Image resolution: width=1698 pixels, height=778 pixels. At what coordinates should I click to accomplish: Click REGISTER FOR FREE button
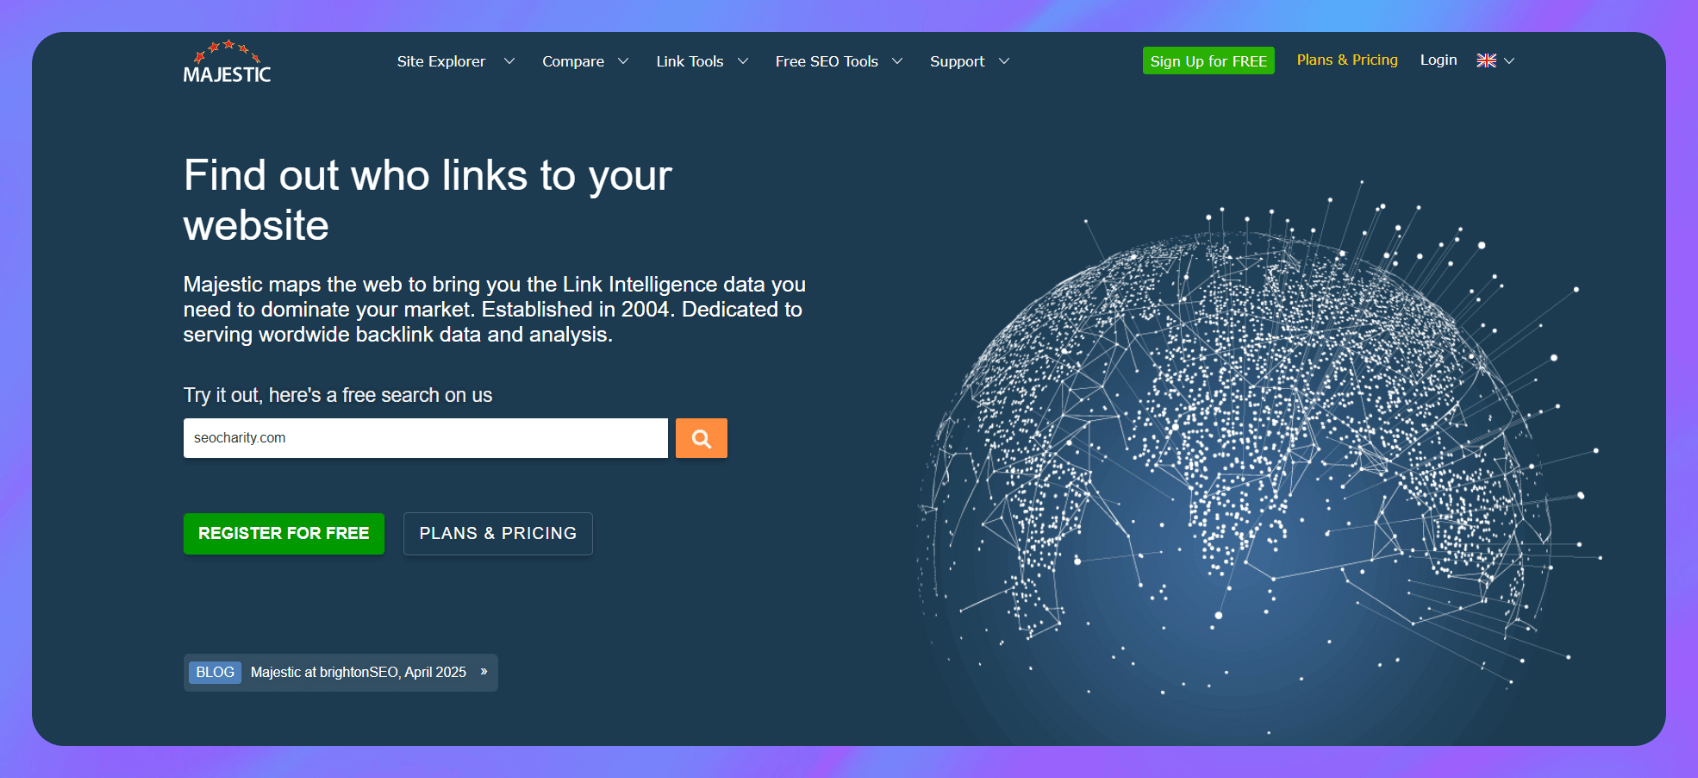[284, 533]
